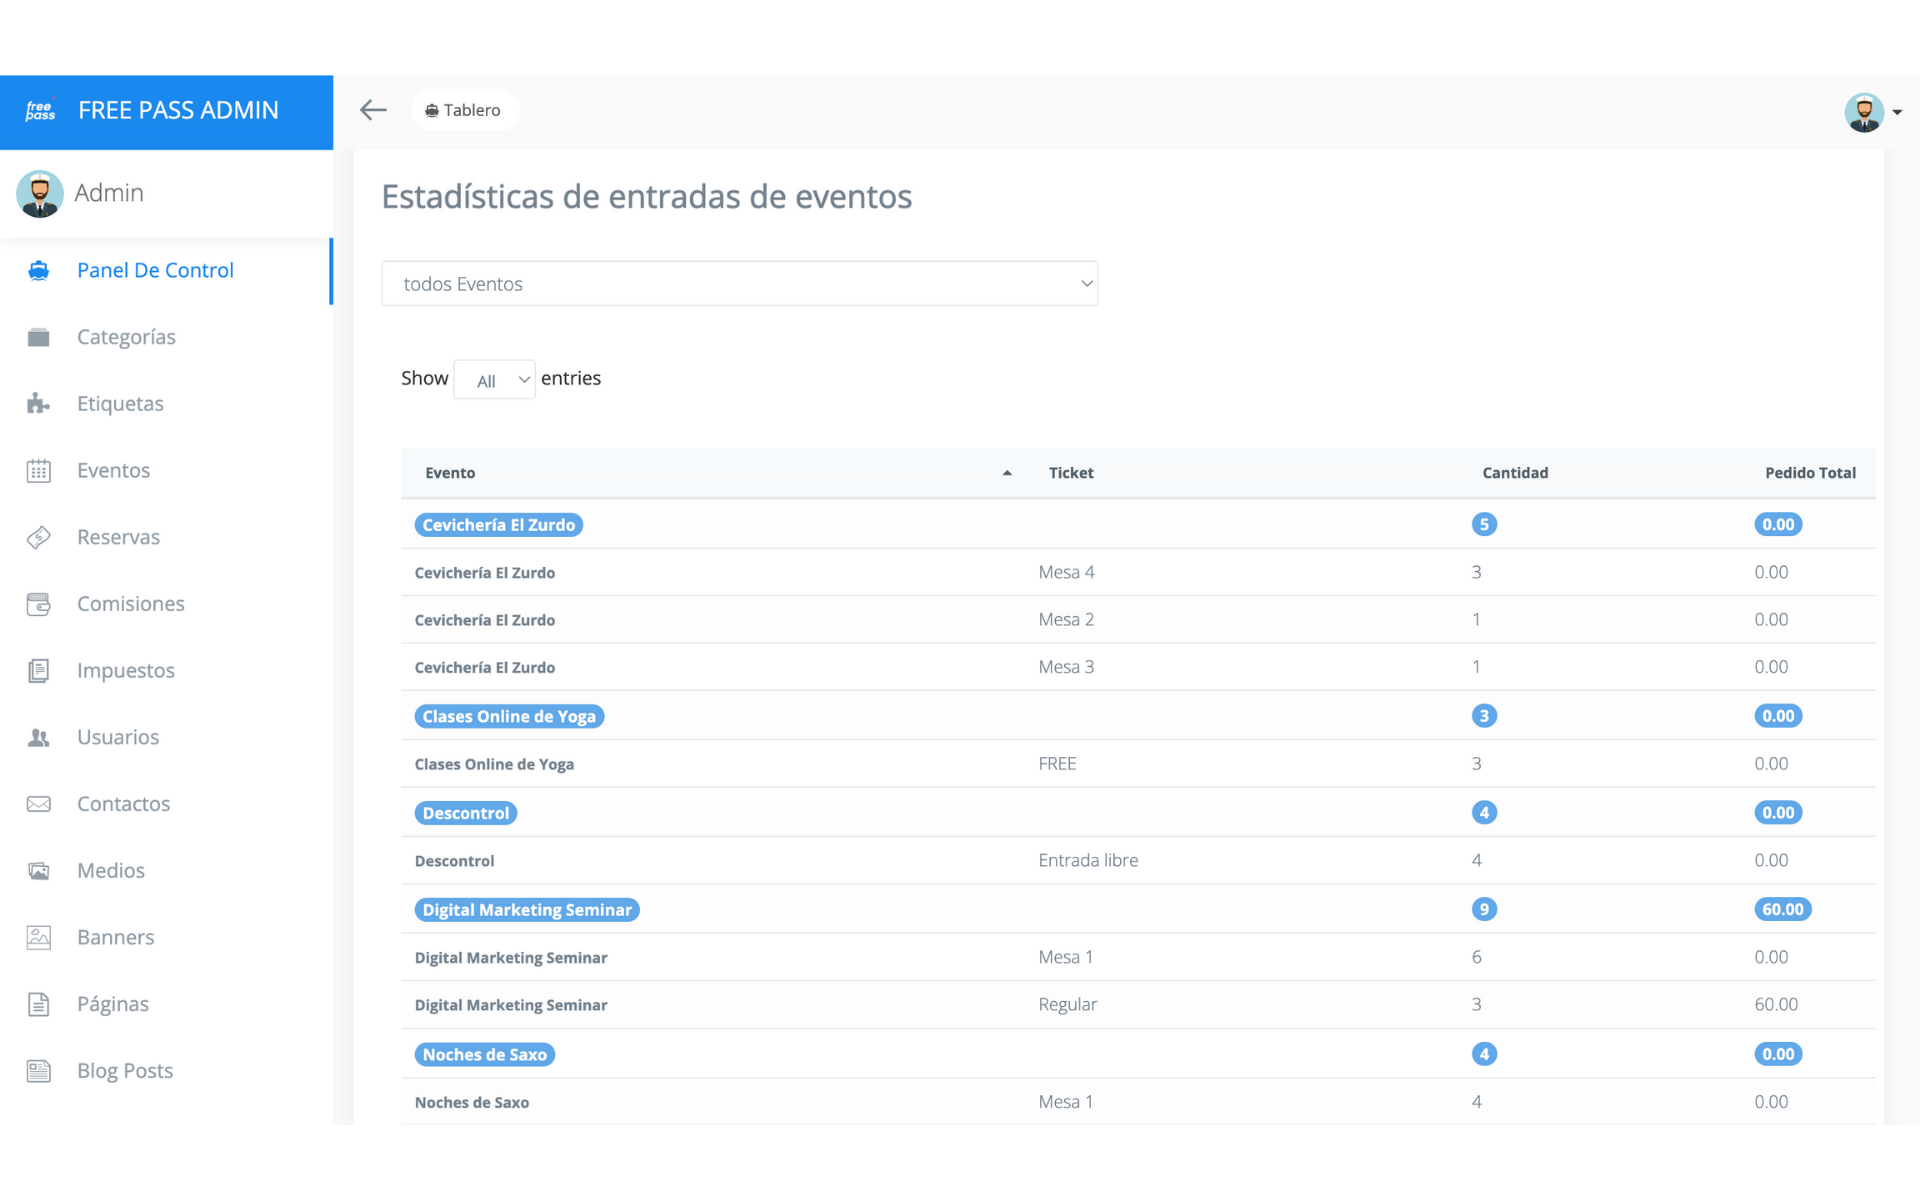The image size is (1920, 1200).
Task: Click the Eventos calendar icon
Action: tap(39, 471)
